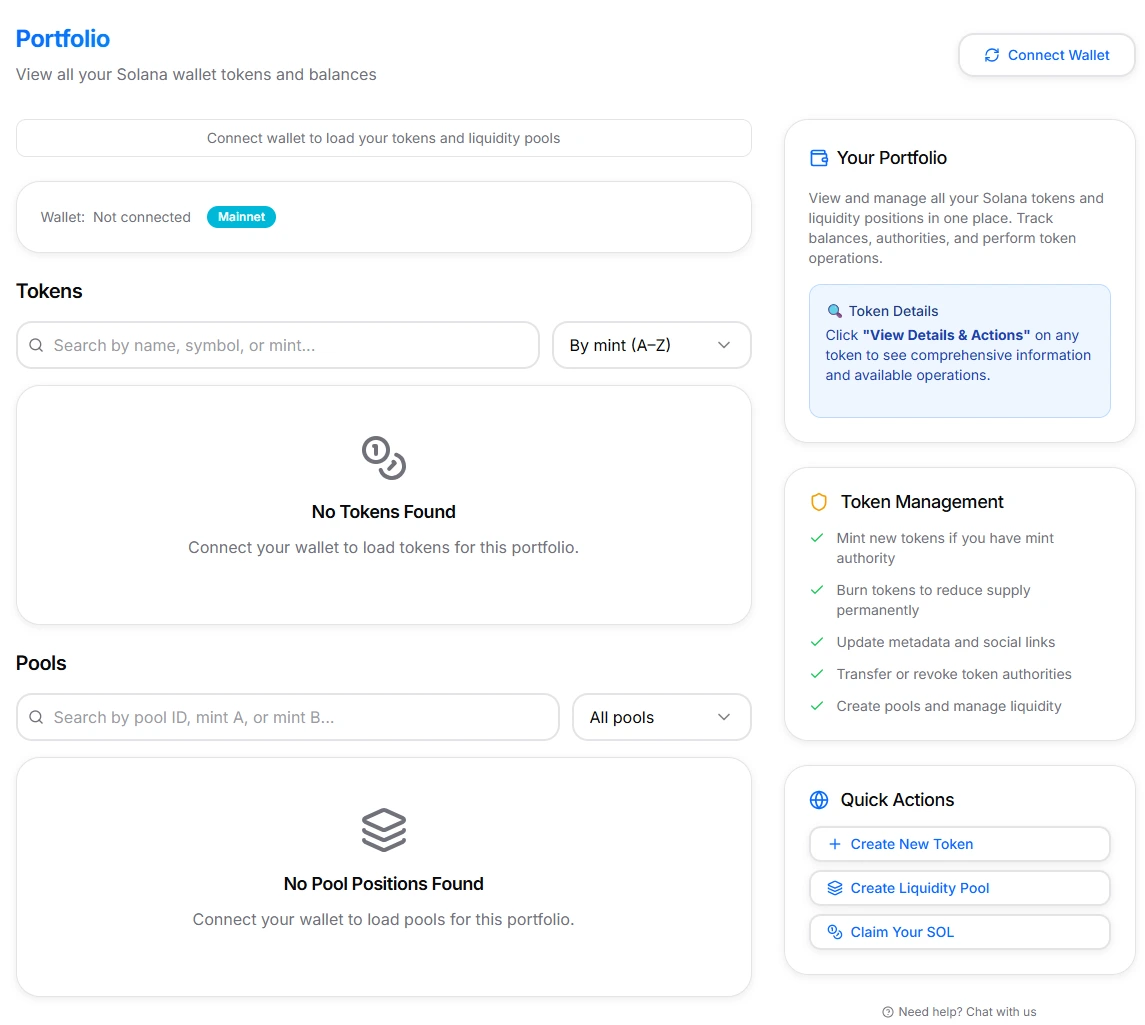Click the magnifier icon beside "Token Details"
Screen dimensions: 1145x1025
pyautogui.click(x=835, y=310)
